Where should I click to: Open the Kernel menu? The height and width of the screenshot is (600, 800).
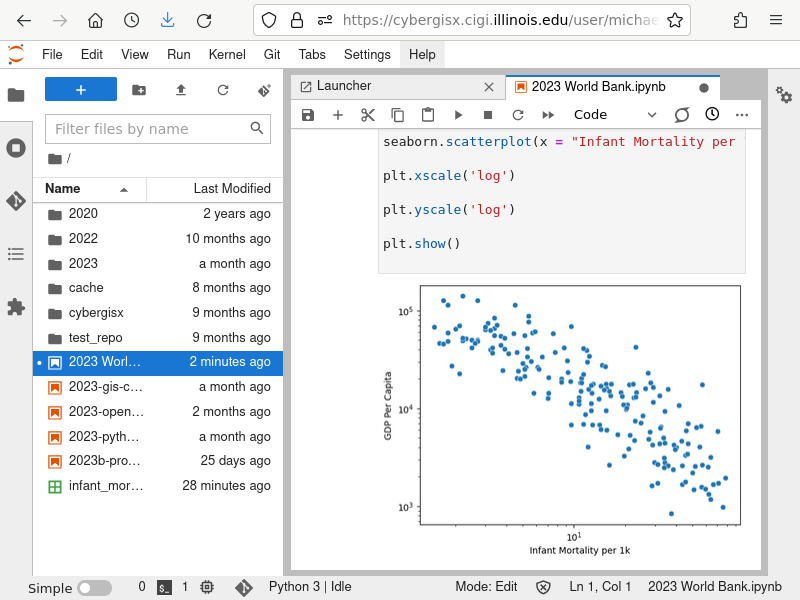tap(227, 54)
